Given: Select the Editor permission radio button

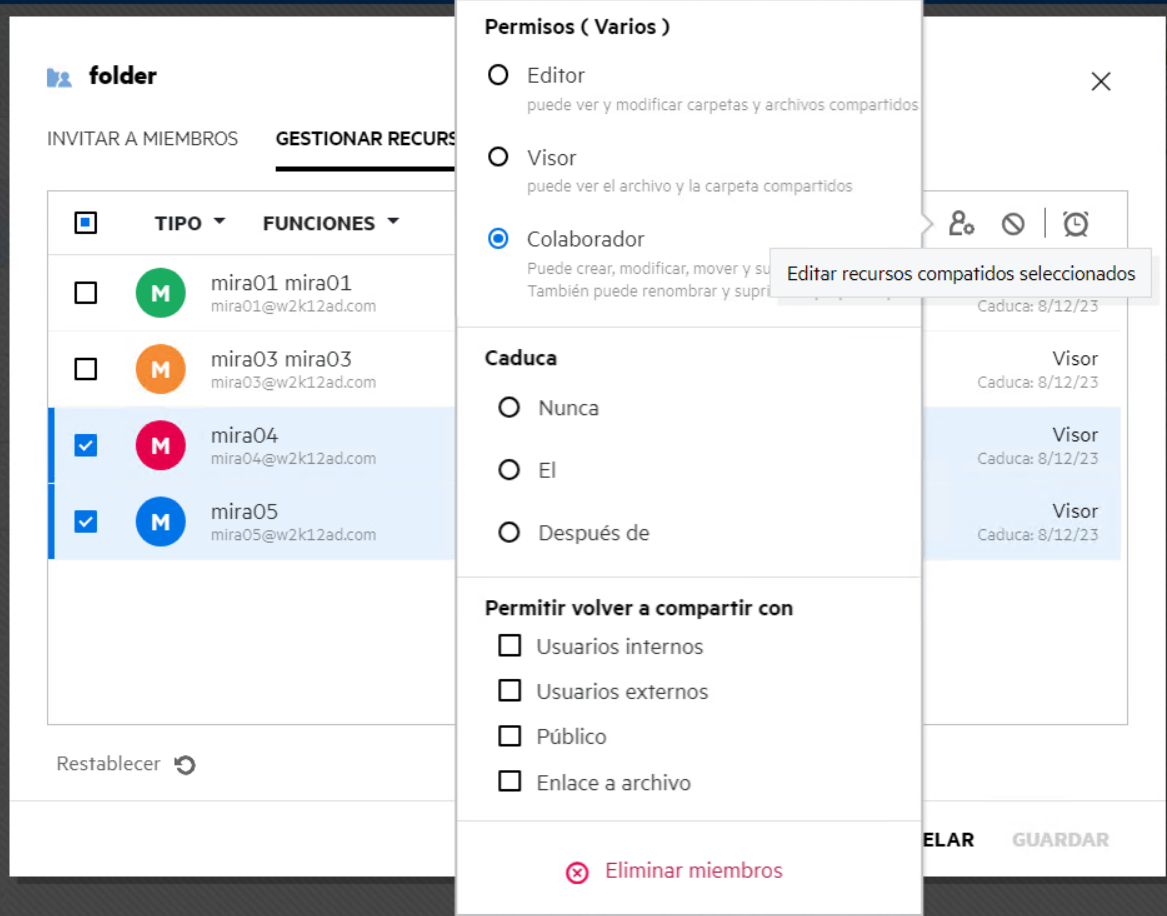Looking at the screenshot, I should (498, 75).
